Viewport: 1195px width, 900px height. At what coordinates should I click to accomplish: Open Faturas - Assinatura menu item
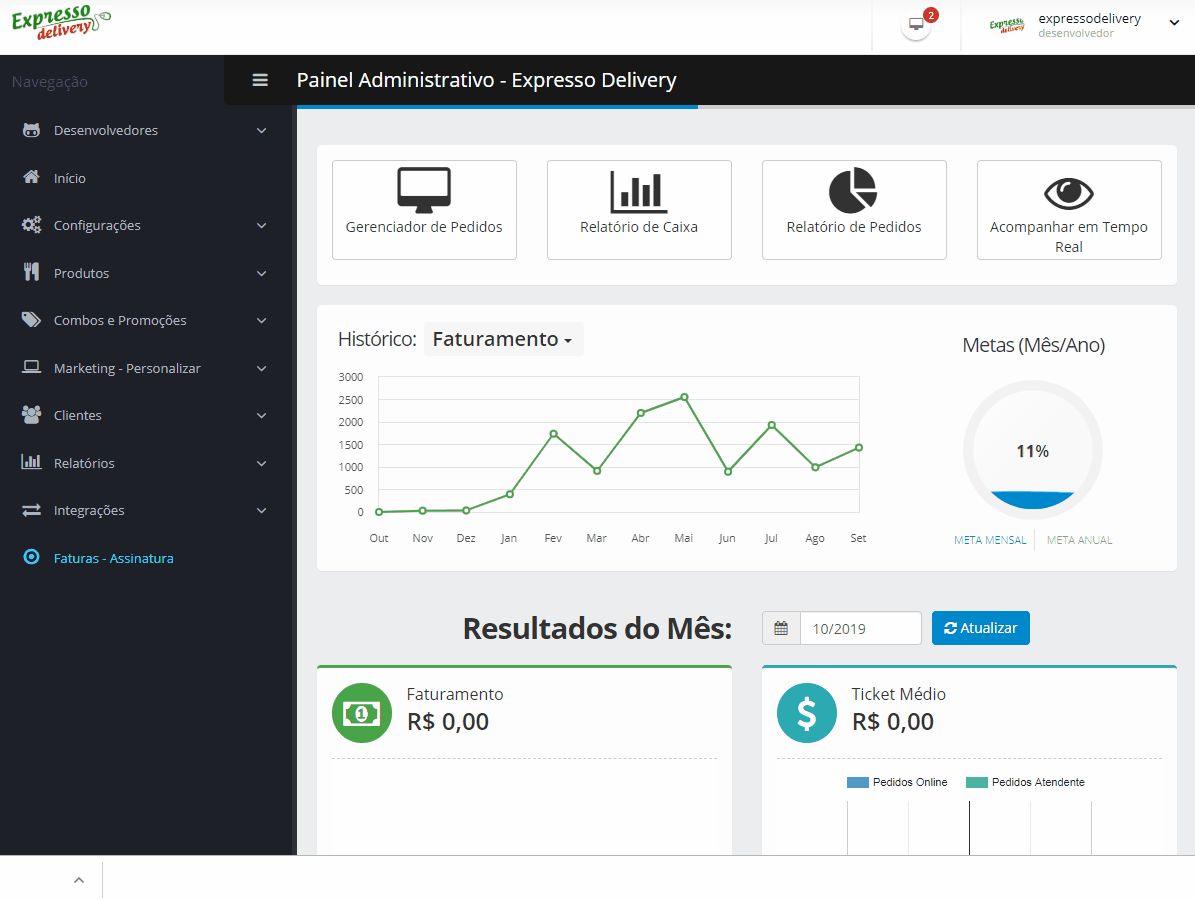point(114,559)
